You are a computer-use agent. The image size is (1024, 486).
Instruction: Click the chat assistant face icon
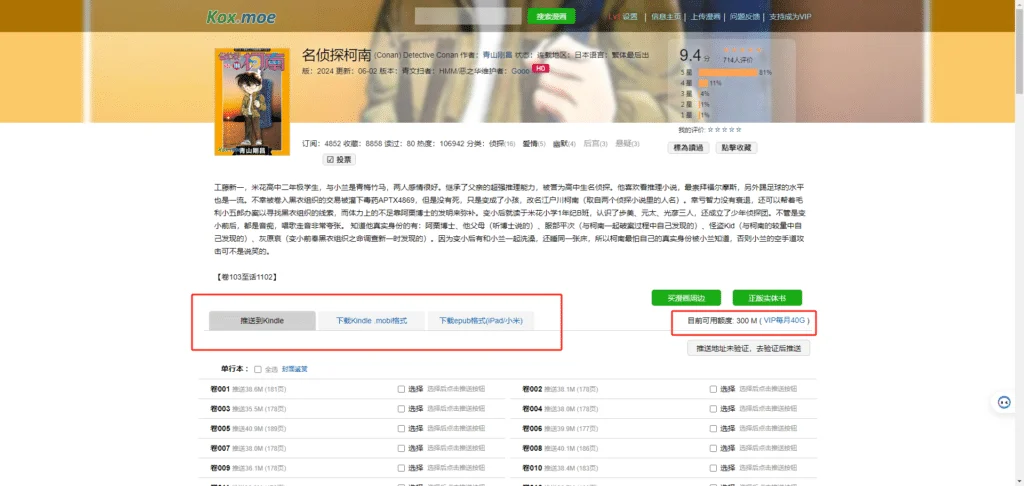click(1004, 402)
